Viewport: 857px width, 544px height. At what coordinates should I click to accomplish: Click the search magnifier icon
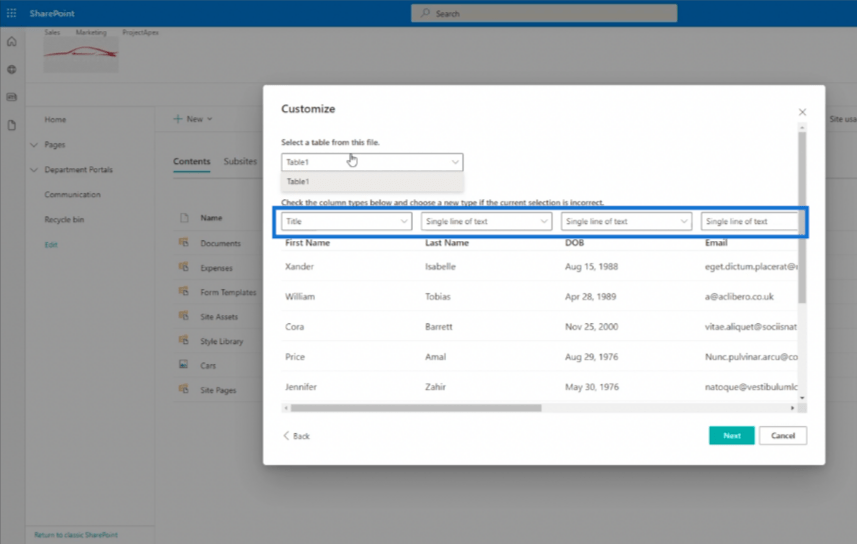coord(425,13)
